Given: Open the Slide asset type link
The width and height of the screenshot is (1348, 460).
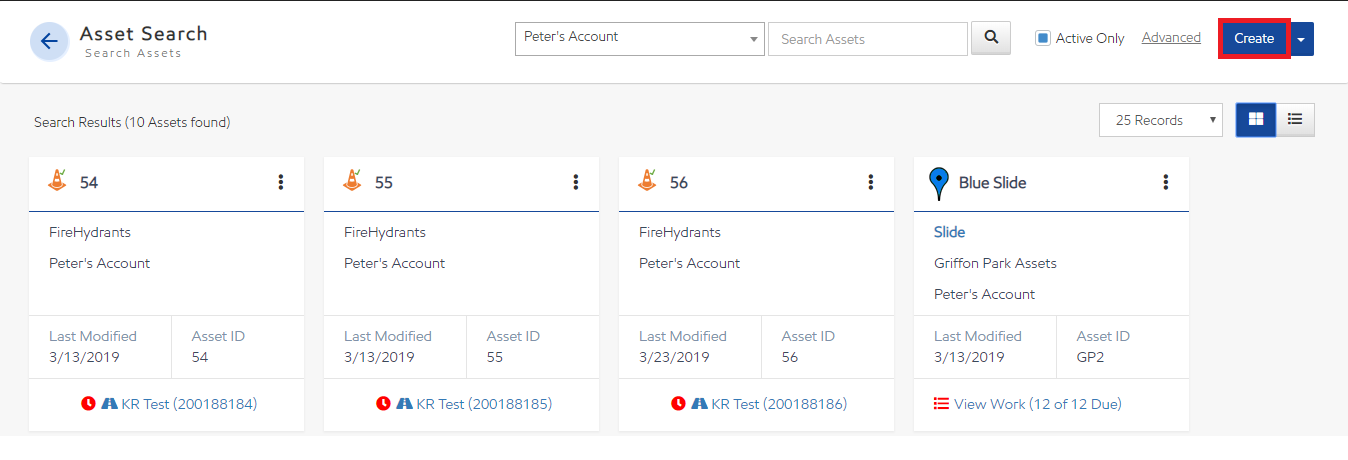Looking at the screenshot, I should coord(949,232).
